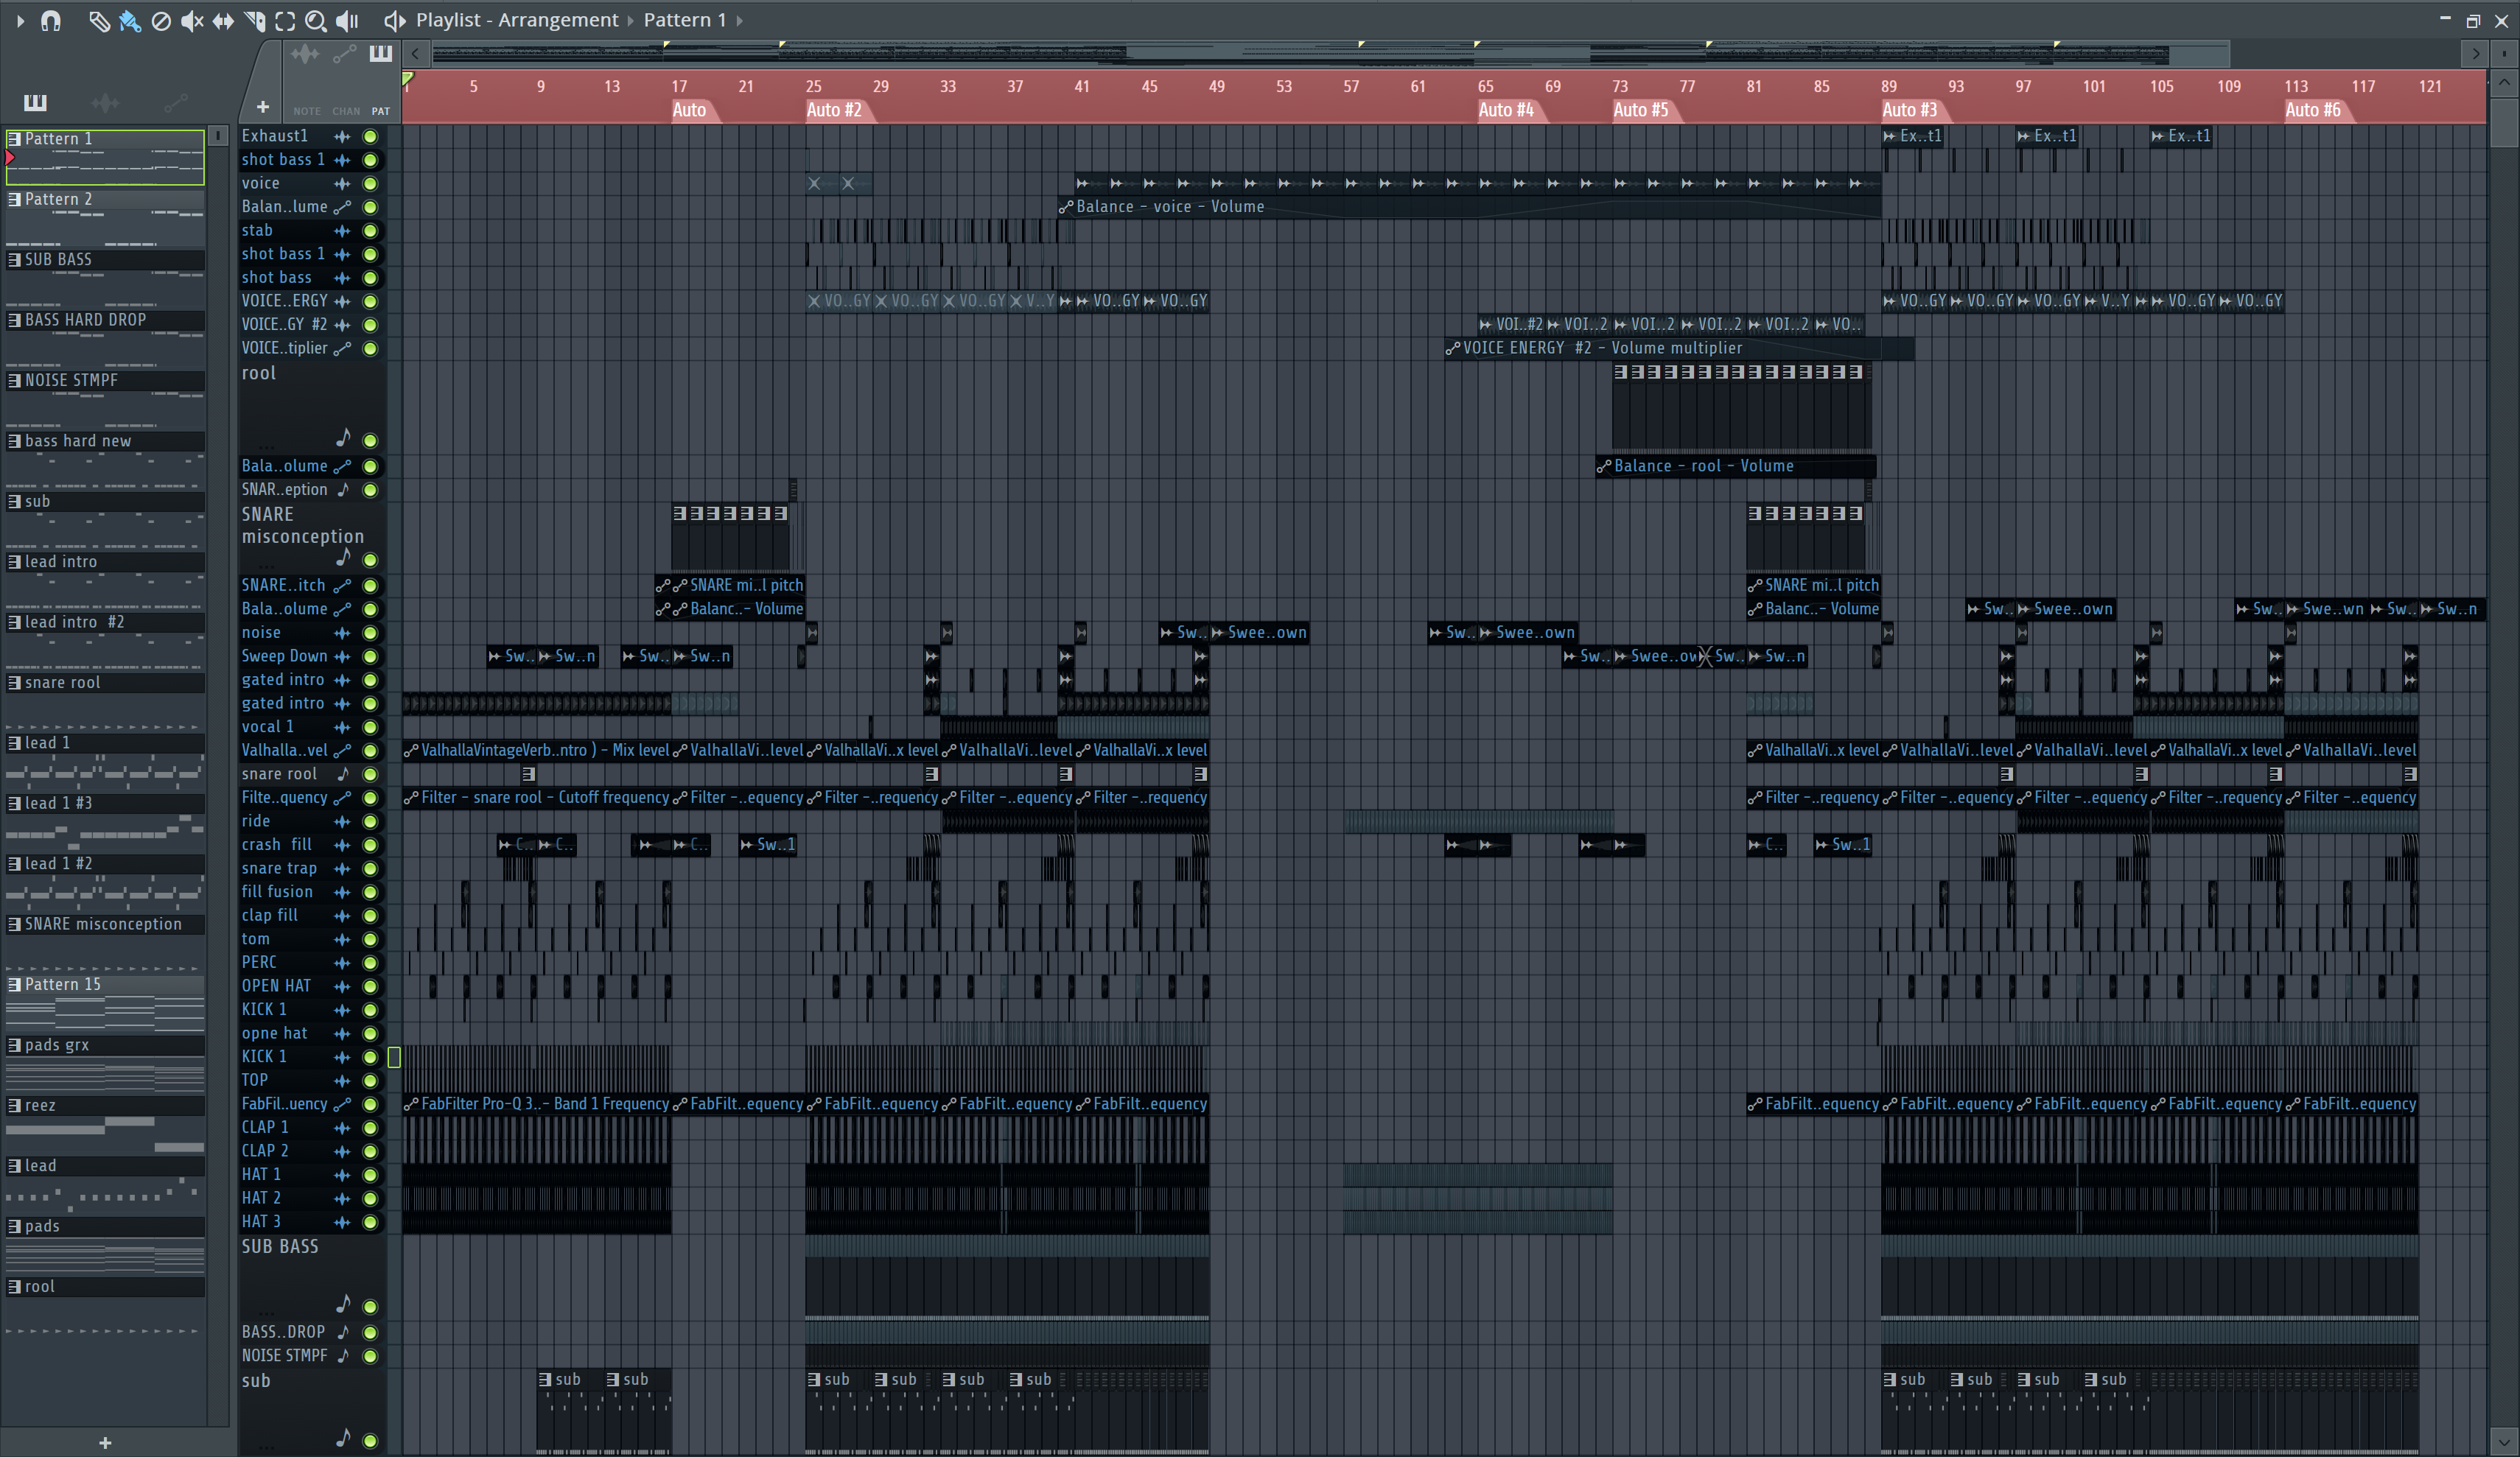
Task: Click the picker panel scrollbar handle
Action: tap(218, 135)
